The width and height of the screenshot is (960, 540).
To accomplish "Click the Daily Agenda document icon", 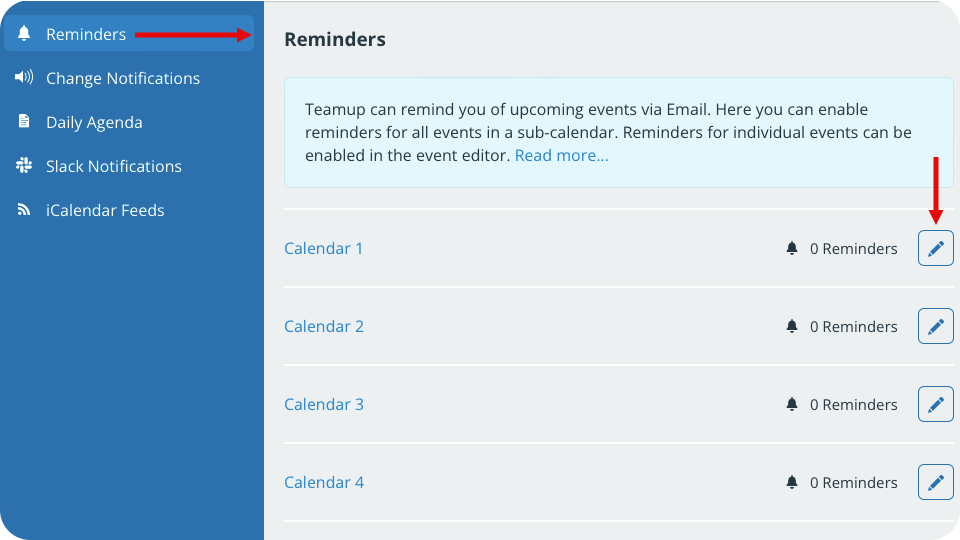I will (x=24, y=122).
